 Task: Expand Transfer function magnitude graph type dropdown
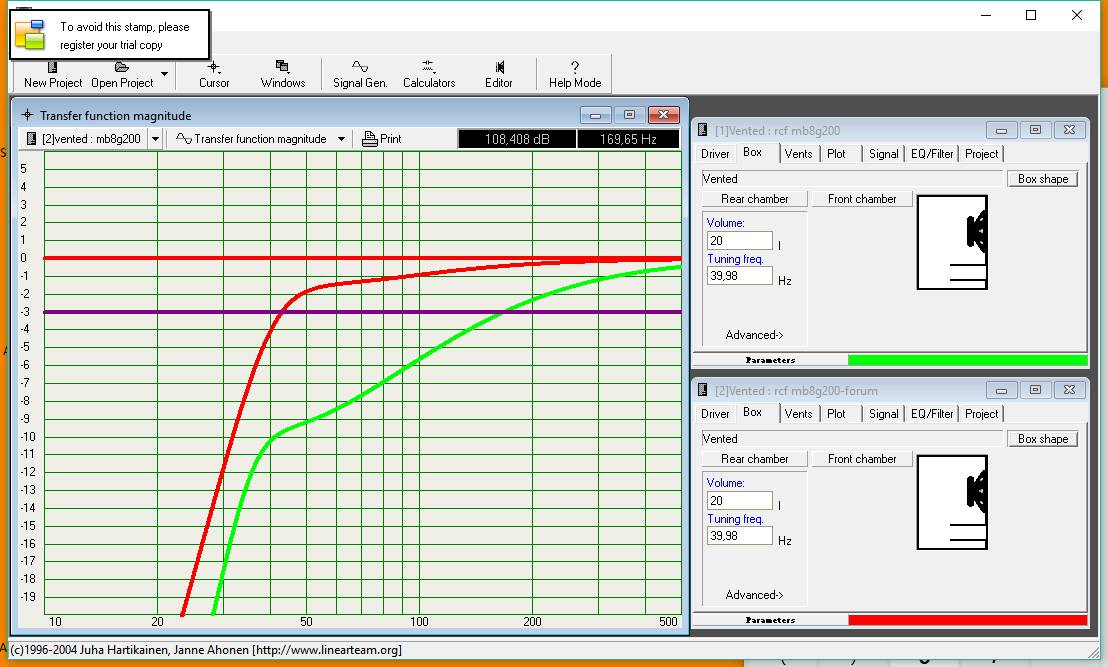tap(341, 139)
